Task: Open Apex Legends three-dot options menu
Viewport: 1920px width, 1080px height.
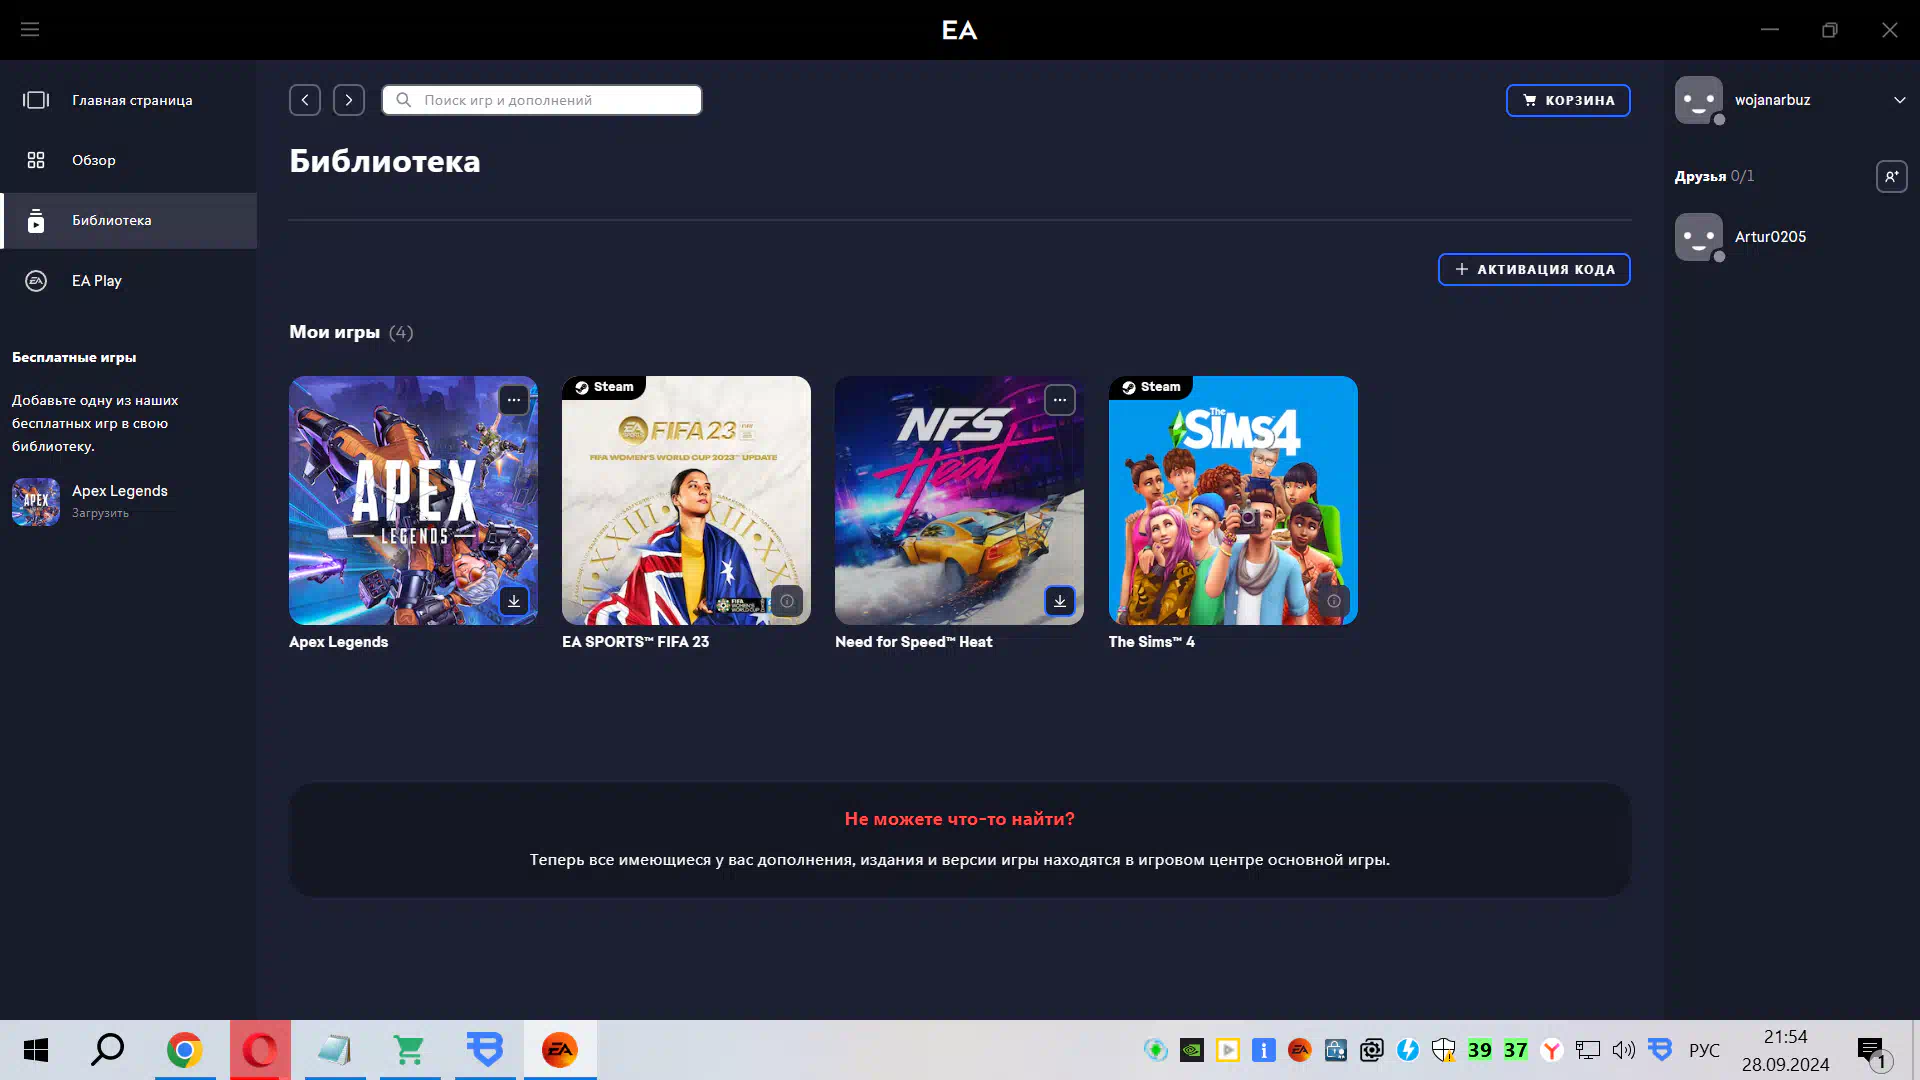Action: click(514, 400)
